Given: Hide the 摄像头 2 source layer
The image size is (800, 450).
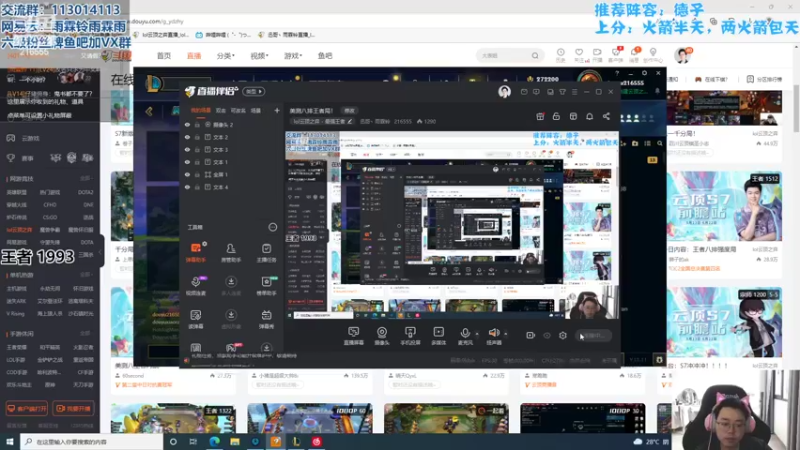Looking at the screenshot, I should [187, 125].
